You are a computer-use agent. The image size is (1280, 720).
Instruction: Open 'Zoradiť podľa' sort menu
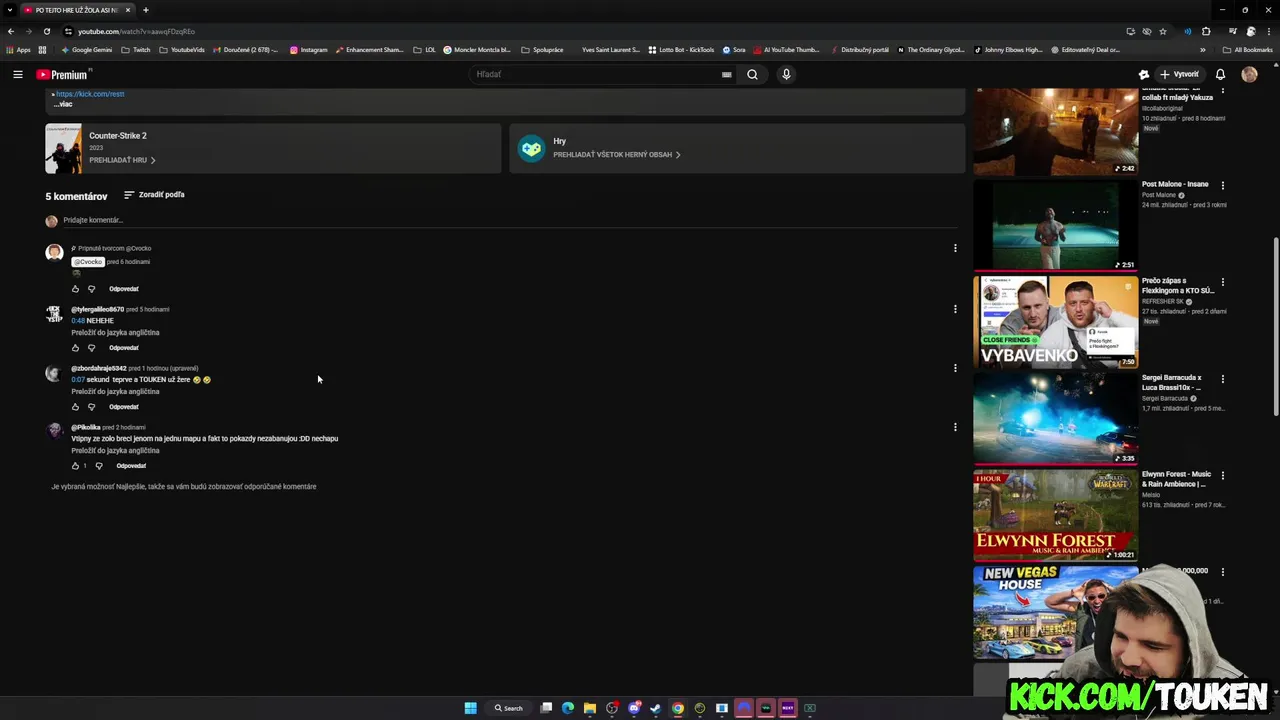point(154,195)
